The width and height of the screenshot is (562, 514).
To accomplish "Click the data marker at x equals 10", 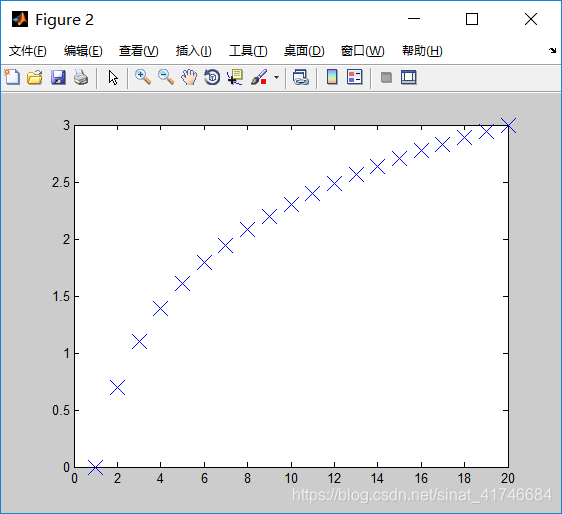I will tap(291, 204).
